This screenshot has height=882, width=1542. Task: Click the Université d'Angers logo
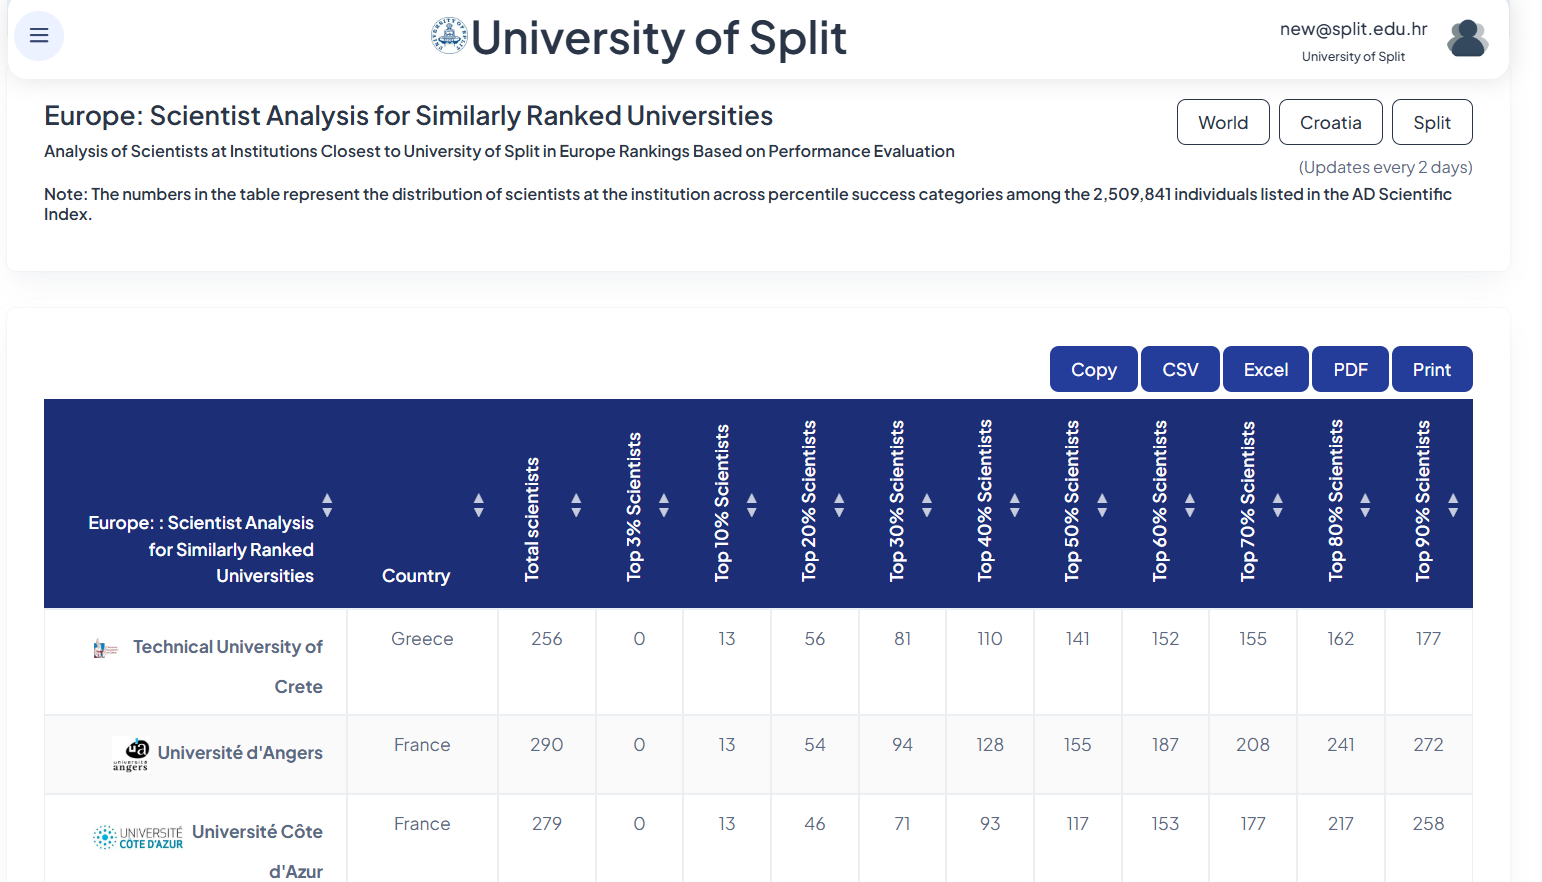[x=131, y=754]
